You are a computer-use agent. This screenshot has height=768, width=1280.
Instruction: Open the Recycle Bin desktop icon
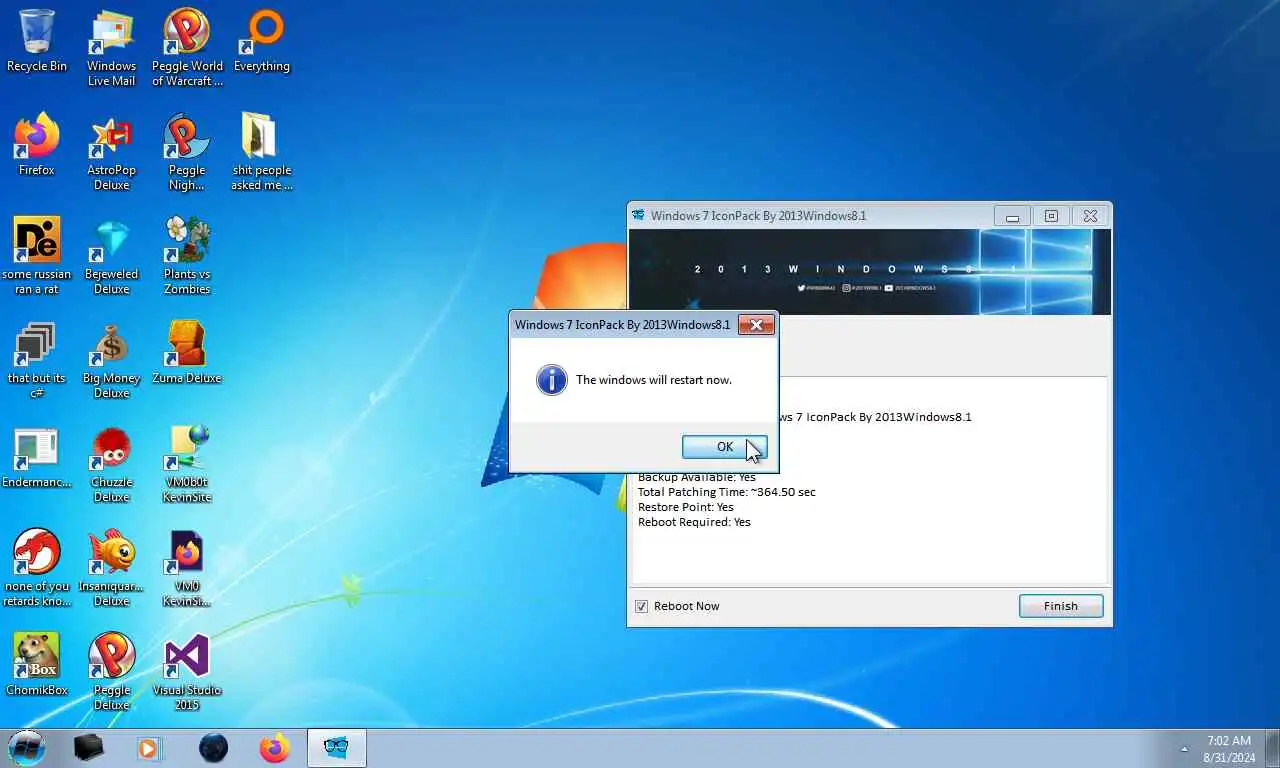coord(37,41)
